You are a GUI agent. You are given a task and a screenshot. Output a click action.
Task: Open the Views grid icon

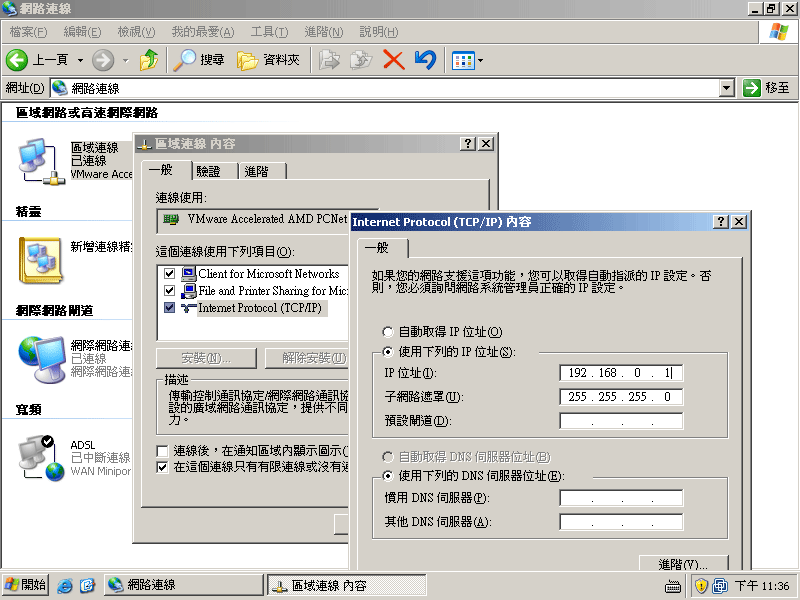[463, 61]
